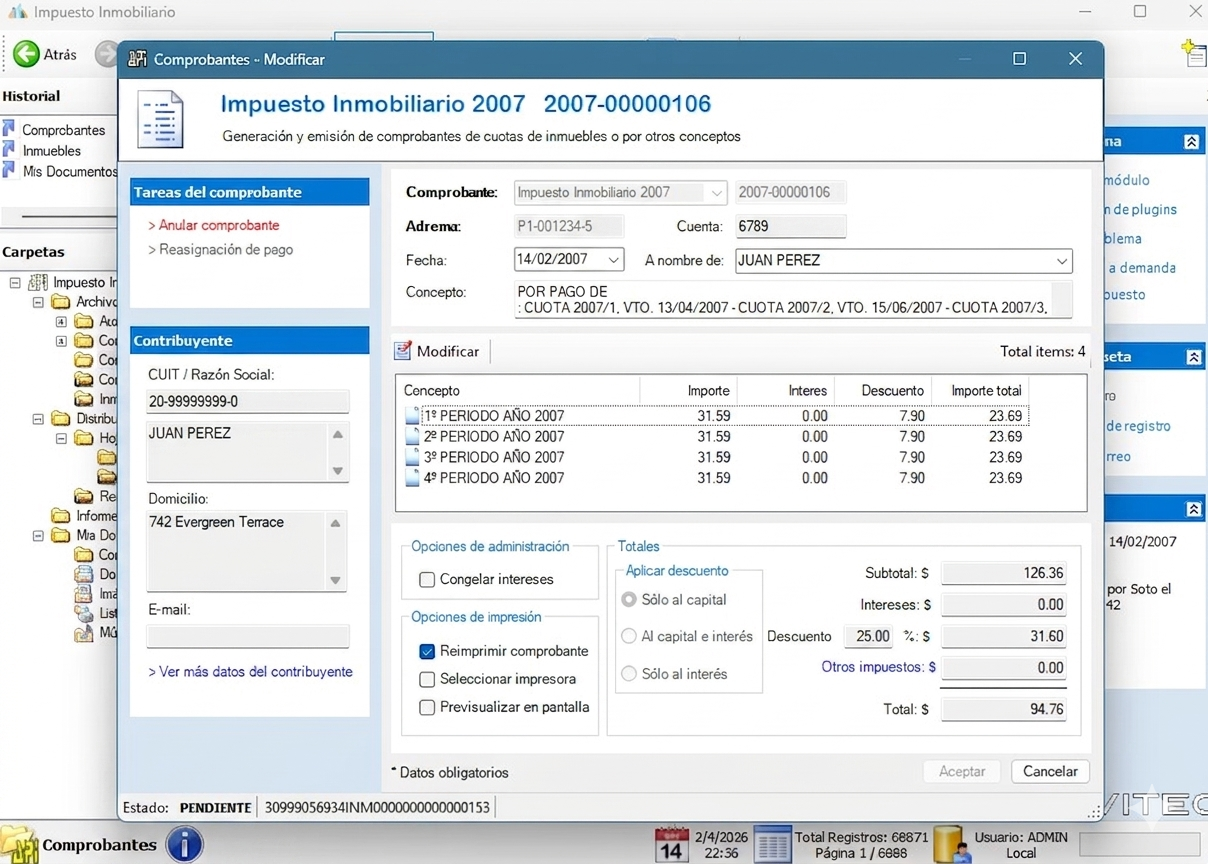Pick the Sólo al interés radio option

(629, 674)
